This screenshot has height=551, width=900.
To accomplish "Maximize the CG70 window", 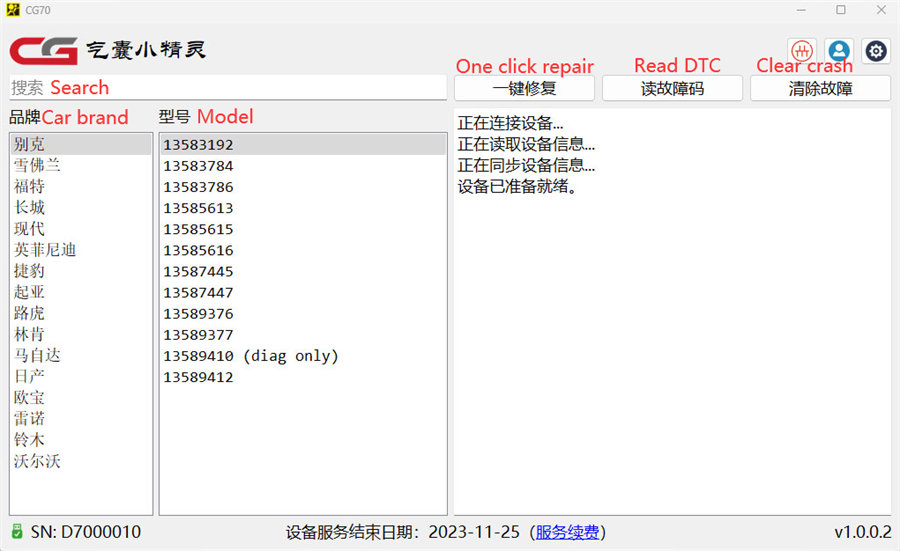I will 840,10.
